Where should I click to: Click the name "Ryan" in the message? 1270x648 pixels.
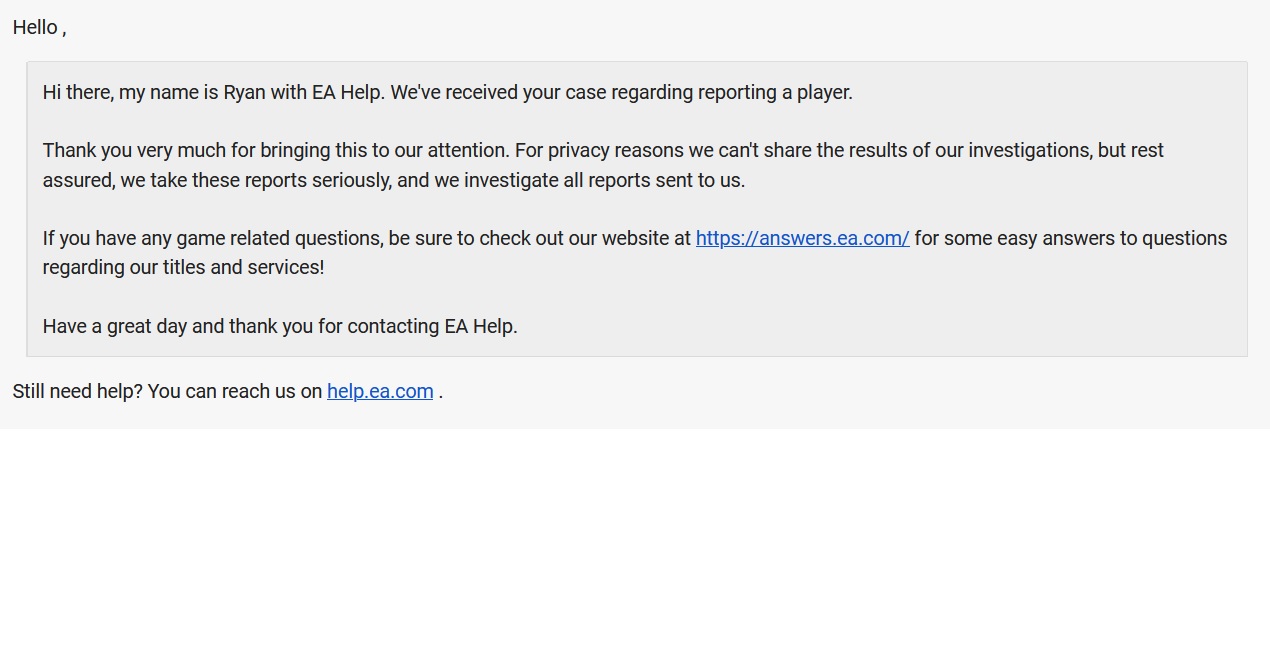[x=244, y=93]
